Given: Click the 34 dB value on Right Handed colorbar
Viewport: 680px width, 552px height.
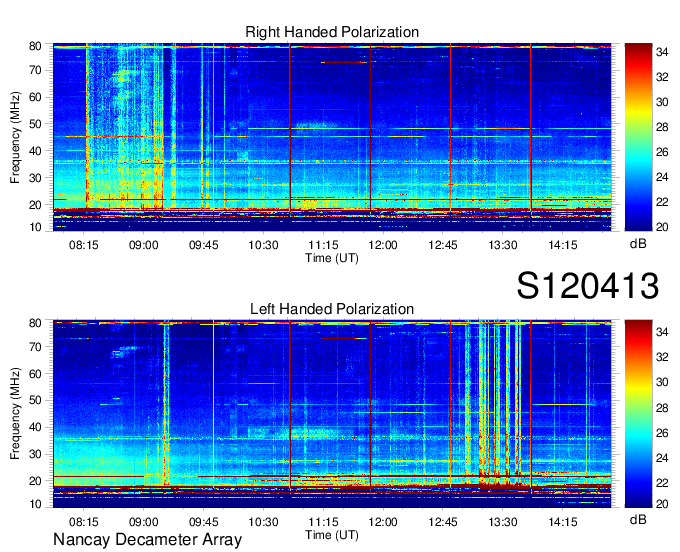Looking at the screenshot, I should click(x=662, y=52).
